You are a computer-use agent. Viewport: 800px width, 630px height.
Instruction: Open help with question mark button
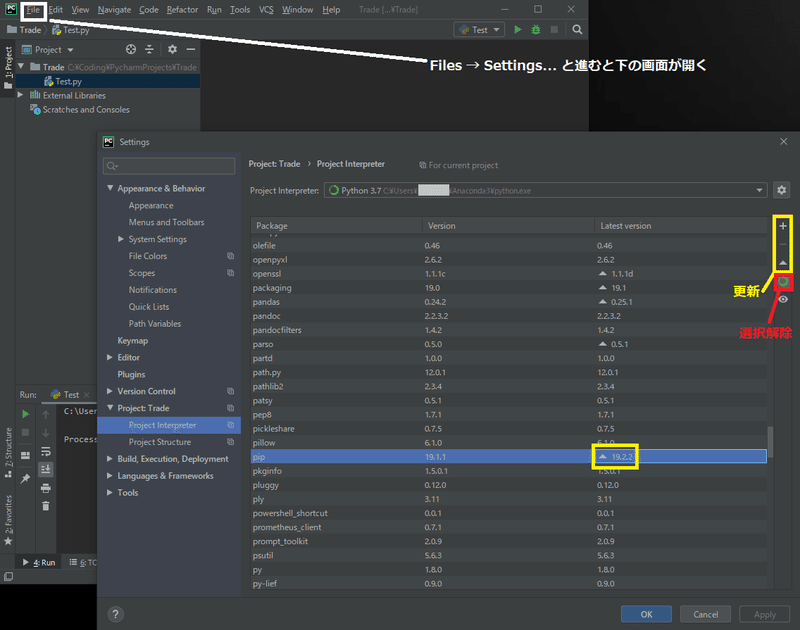(116, 614)
